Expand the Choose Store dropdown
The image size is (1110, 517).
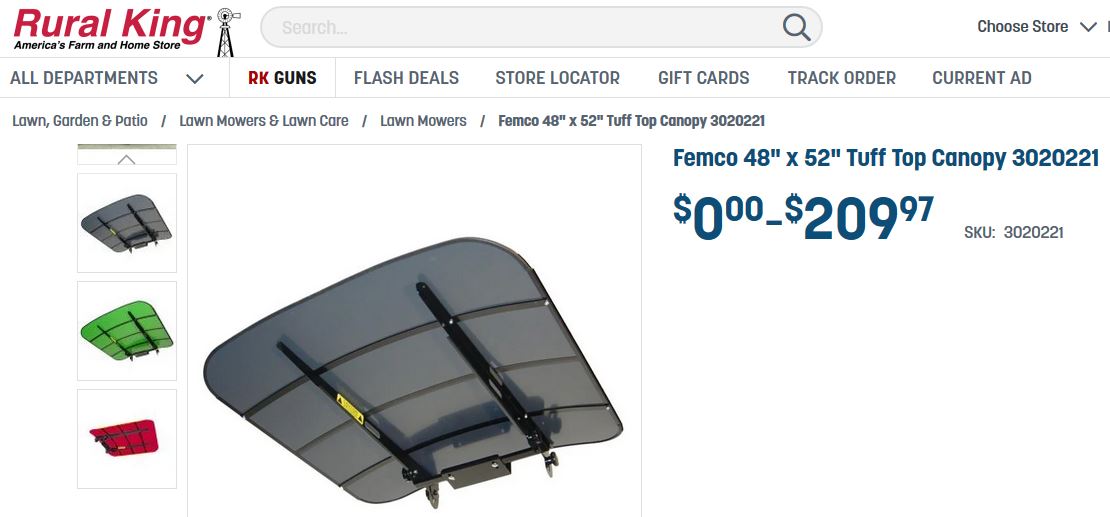tap(1036, 27)
